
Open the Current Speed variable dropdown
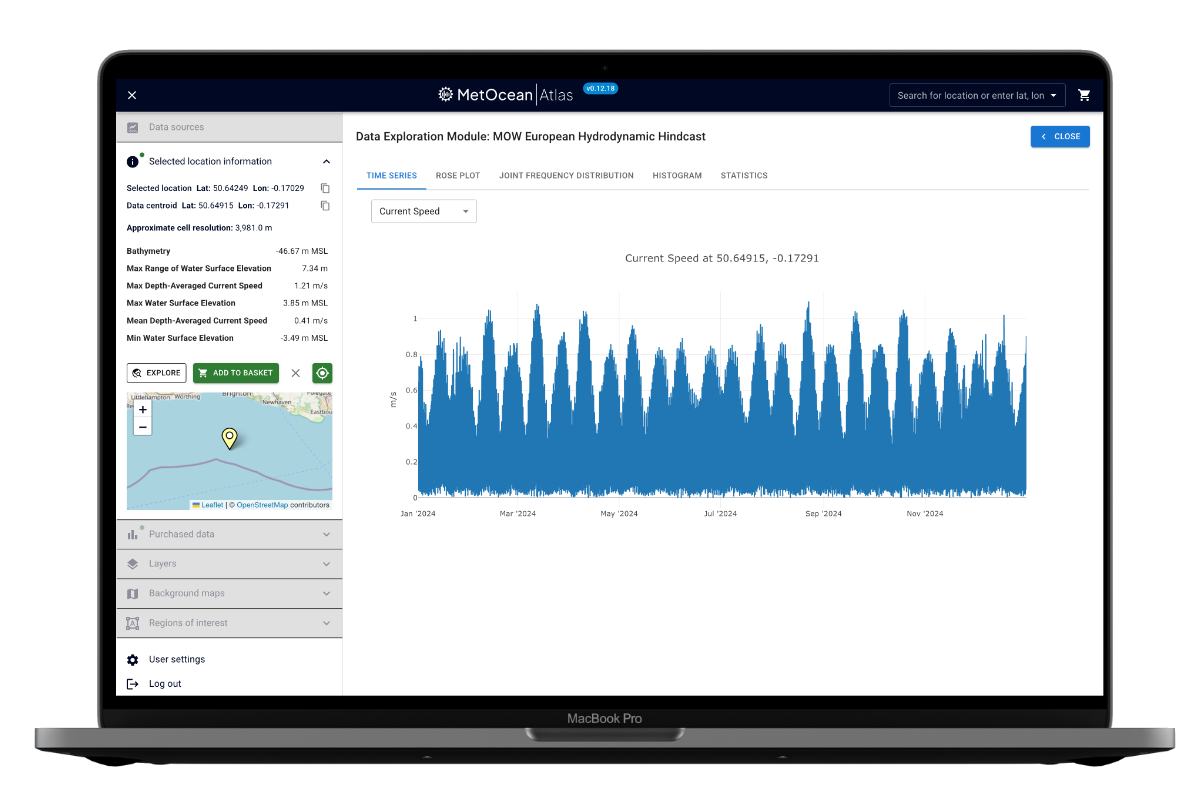click(x=423, y=211)
